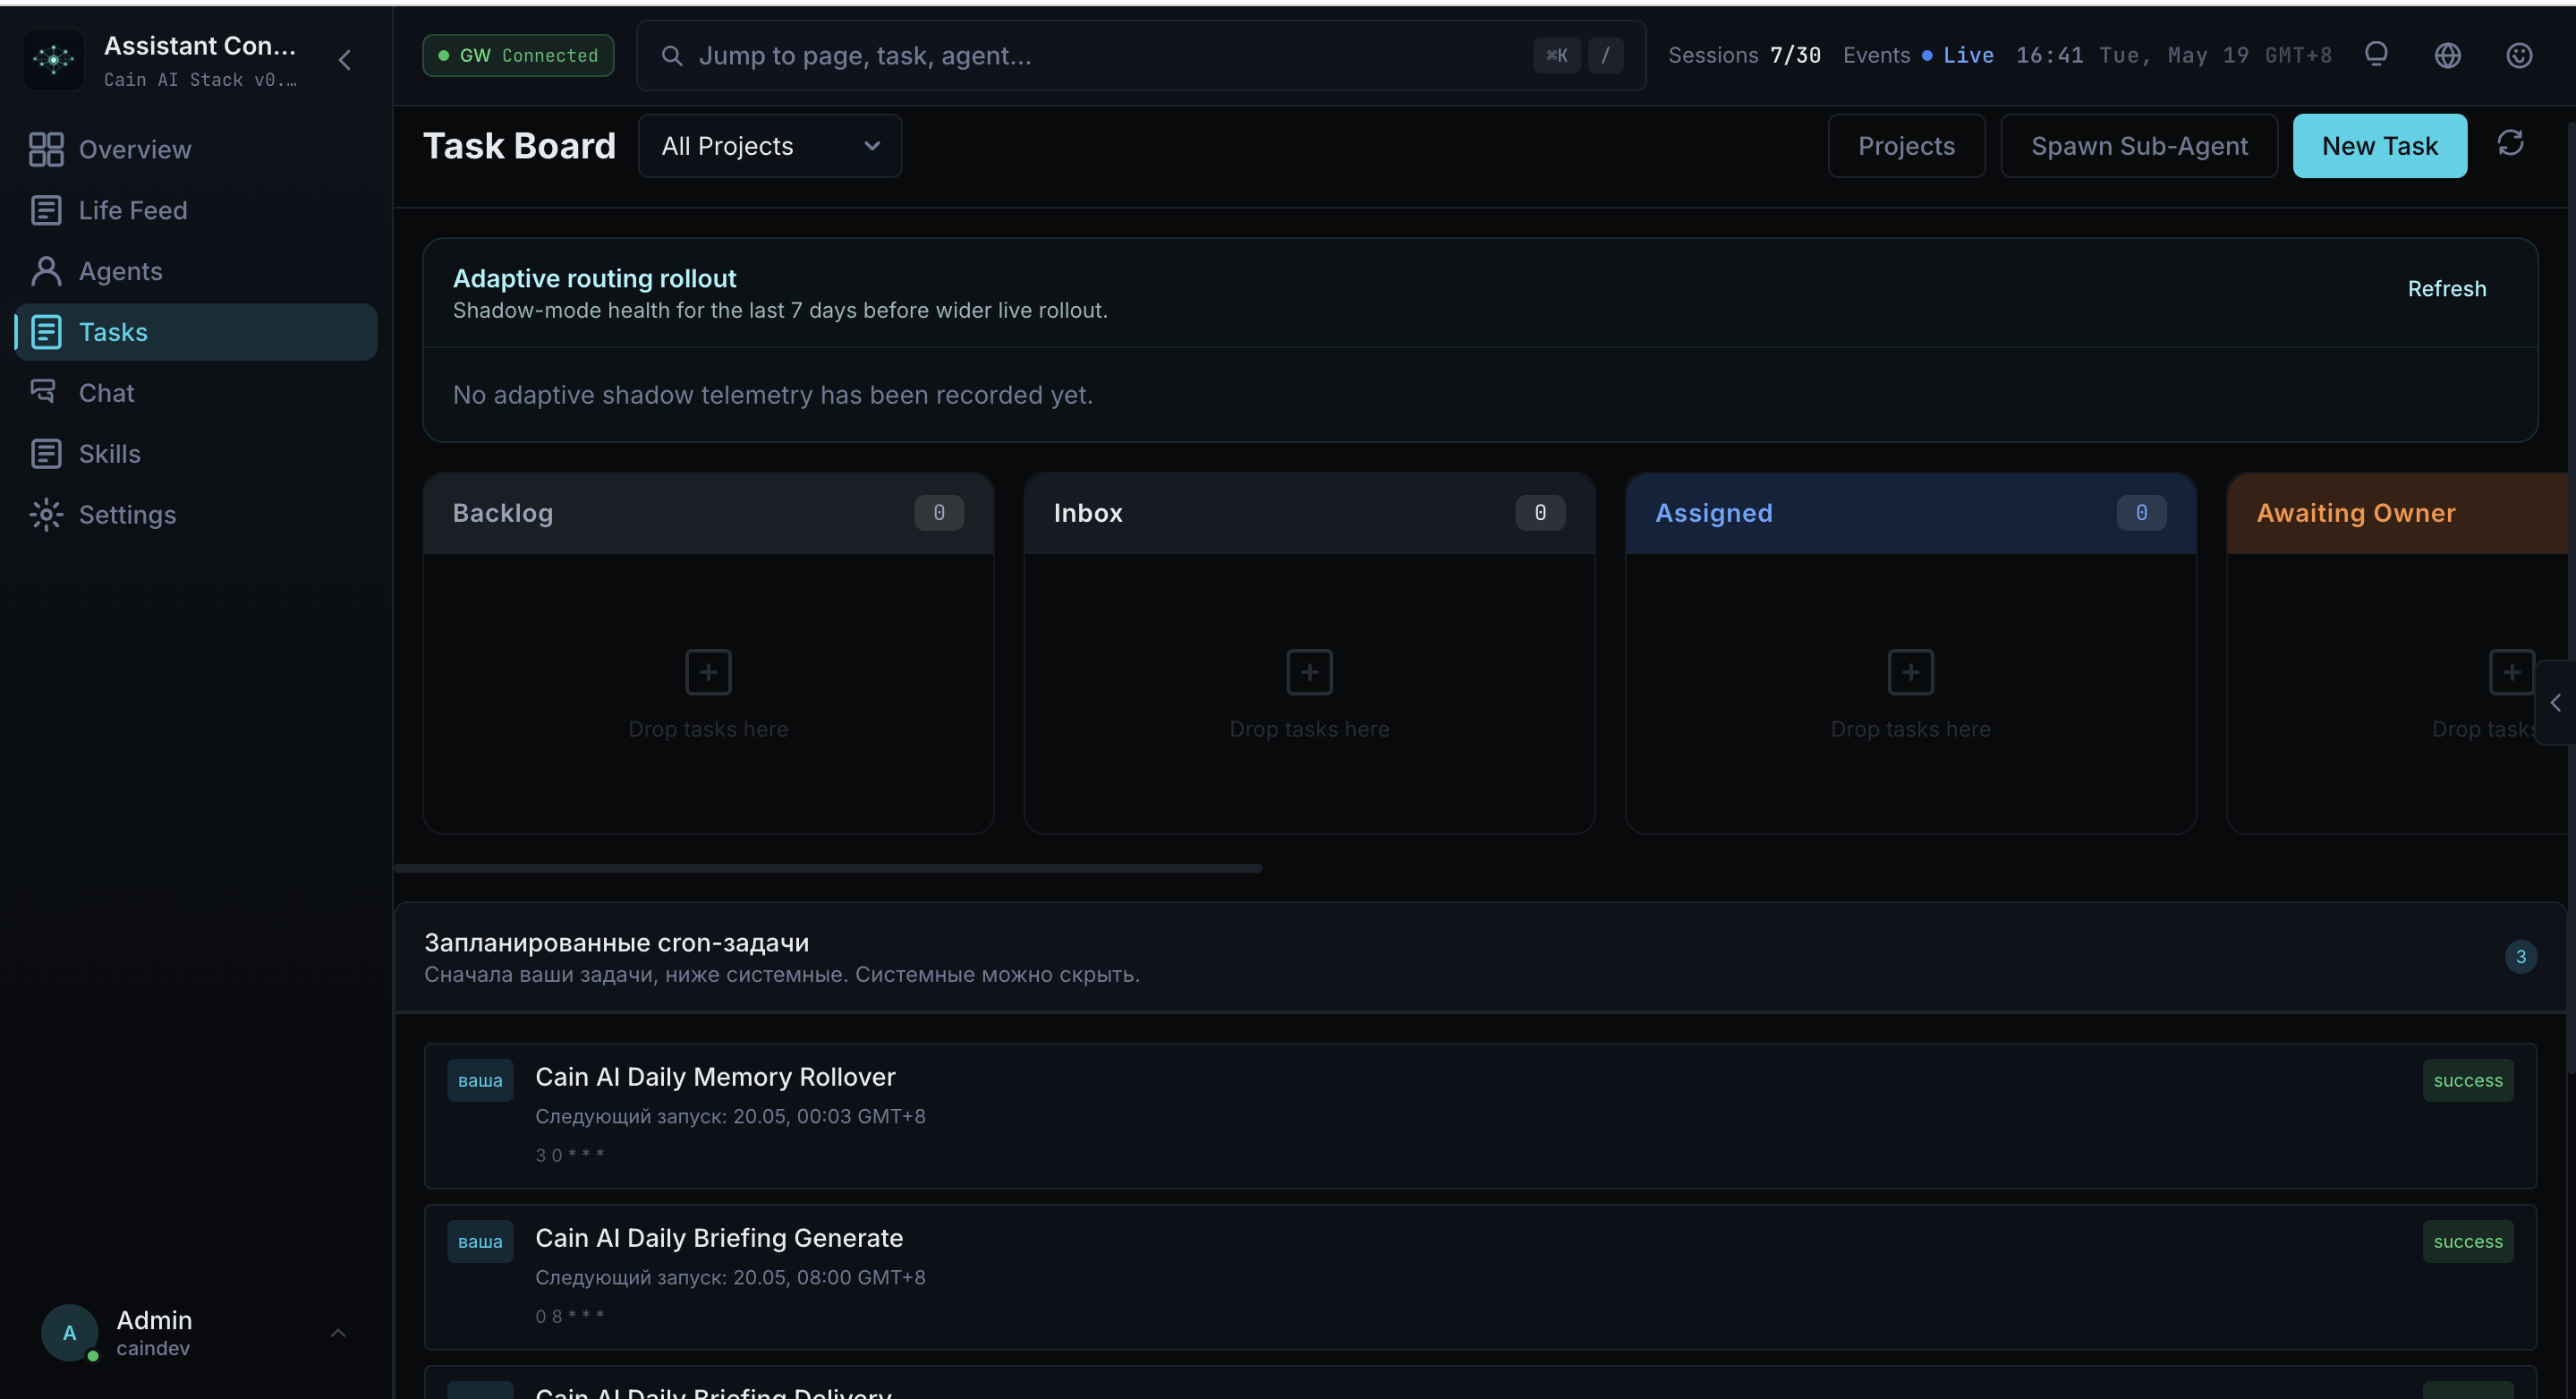This screenshot has height=1399, width=2576.
Task: Open the Life Feed page
Action: (x=196, y=210)
